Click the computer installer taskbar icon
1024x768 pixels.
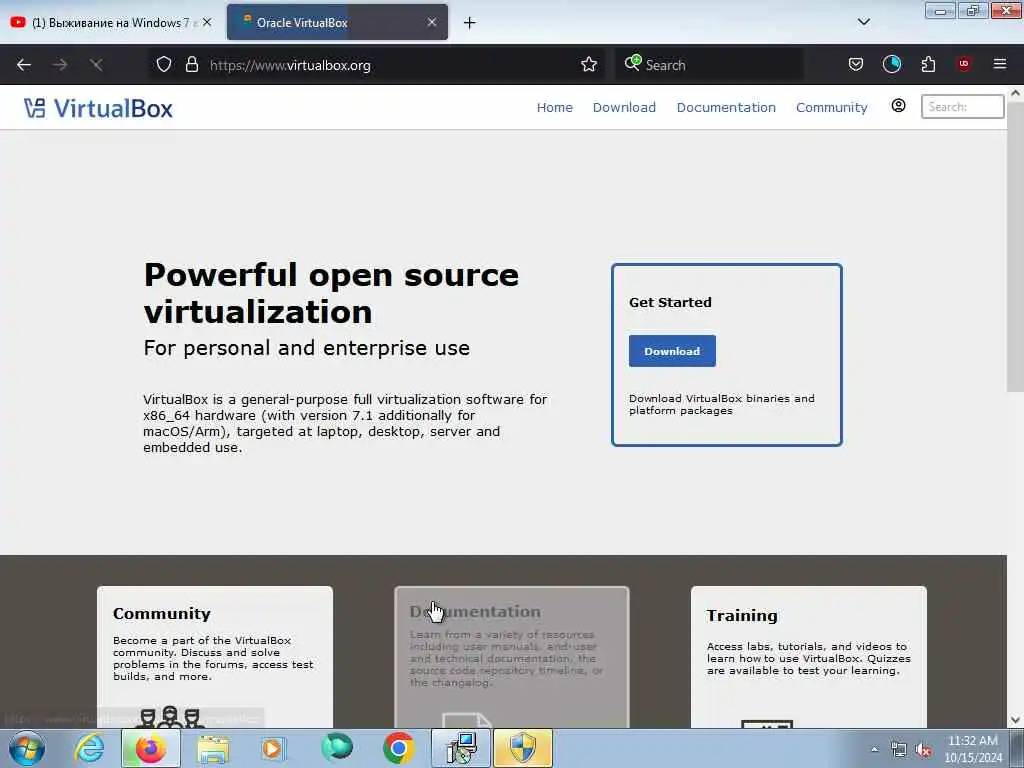[461, 748]
